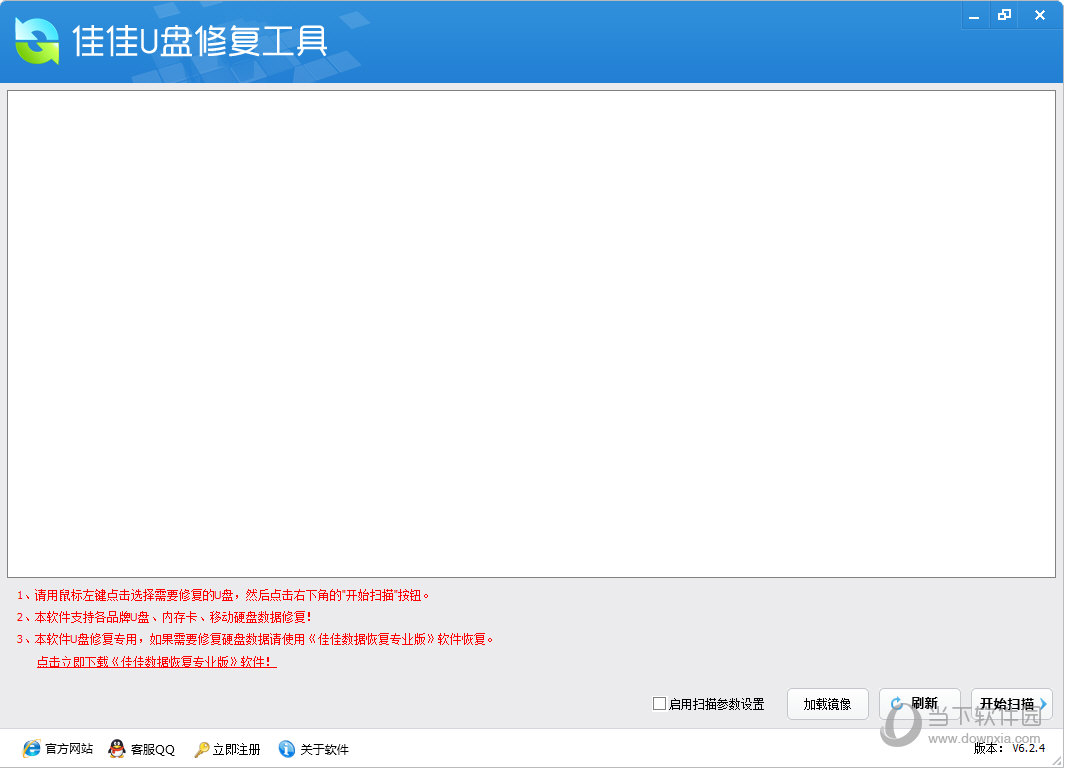Click the QQ penguin icon for 客服QQ
This screenshot has height=768, width=1065.
point(117,748)
